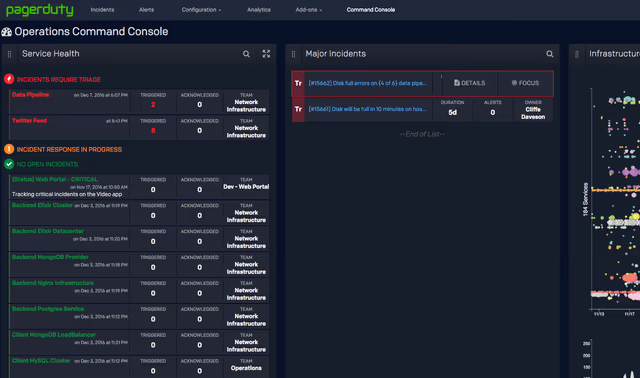This screenshot has width=640, height=378.
Task: Switch to Command Console tab
Action: pyautogui.click(x=371, y=10)
